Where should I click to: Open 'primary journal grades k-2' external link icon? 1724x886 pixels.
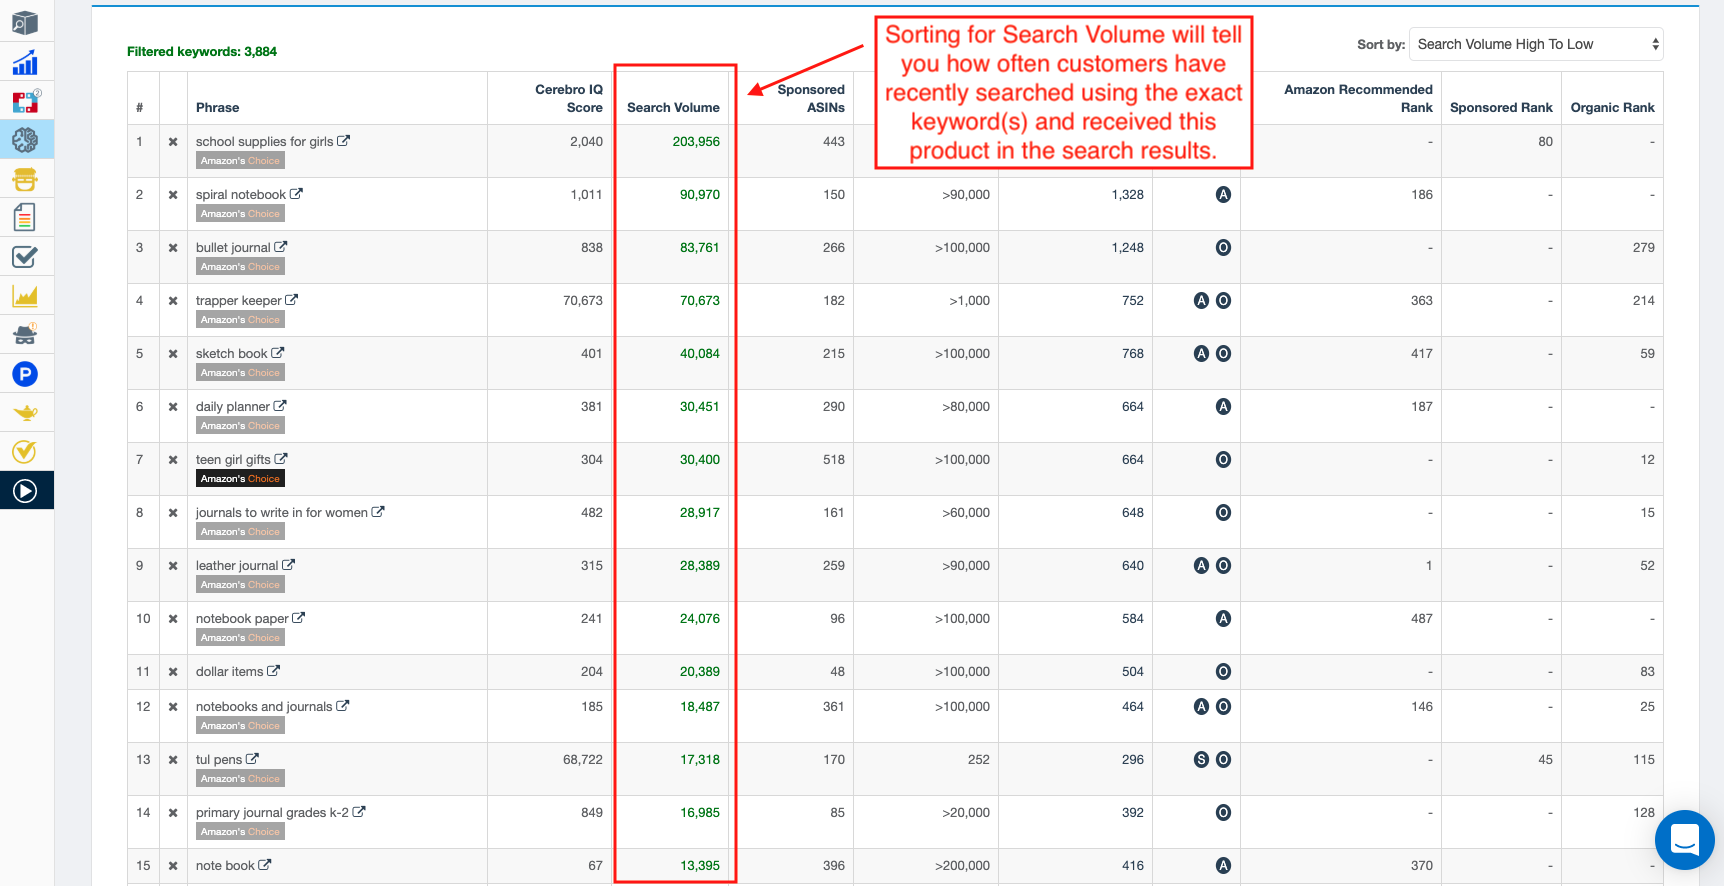tap(359, 812)
